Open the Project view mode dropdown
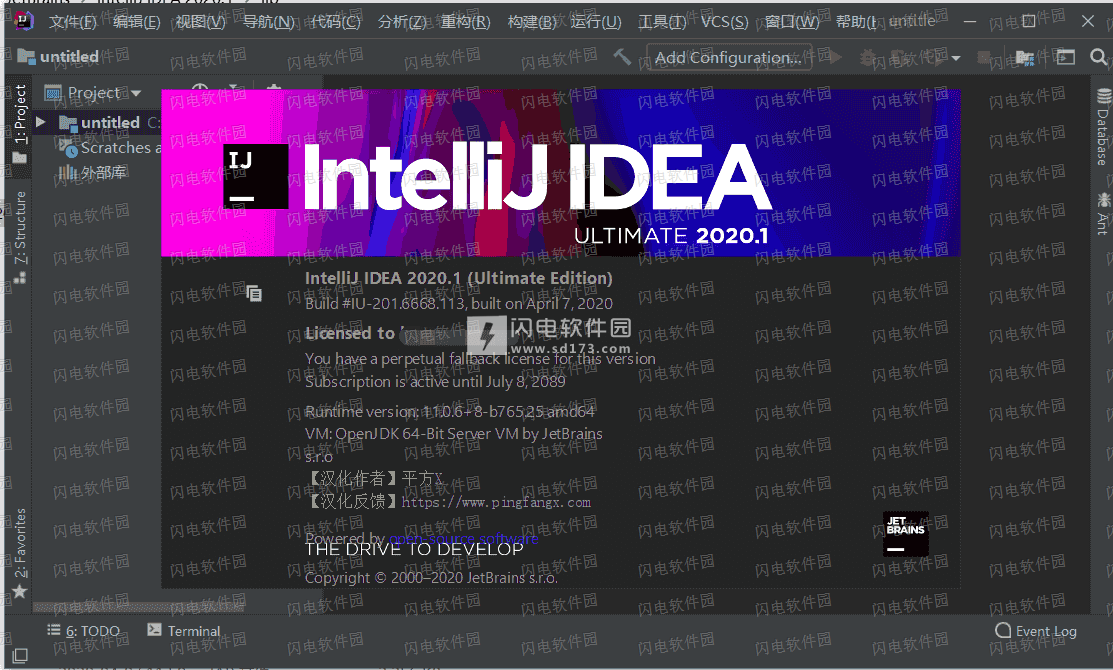This screenshot has width=1113, height=670. pyautogui.click(x=134, y=92)
